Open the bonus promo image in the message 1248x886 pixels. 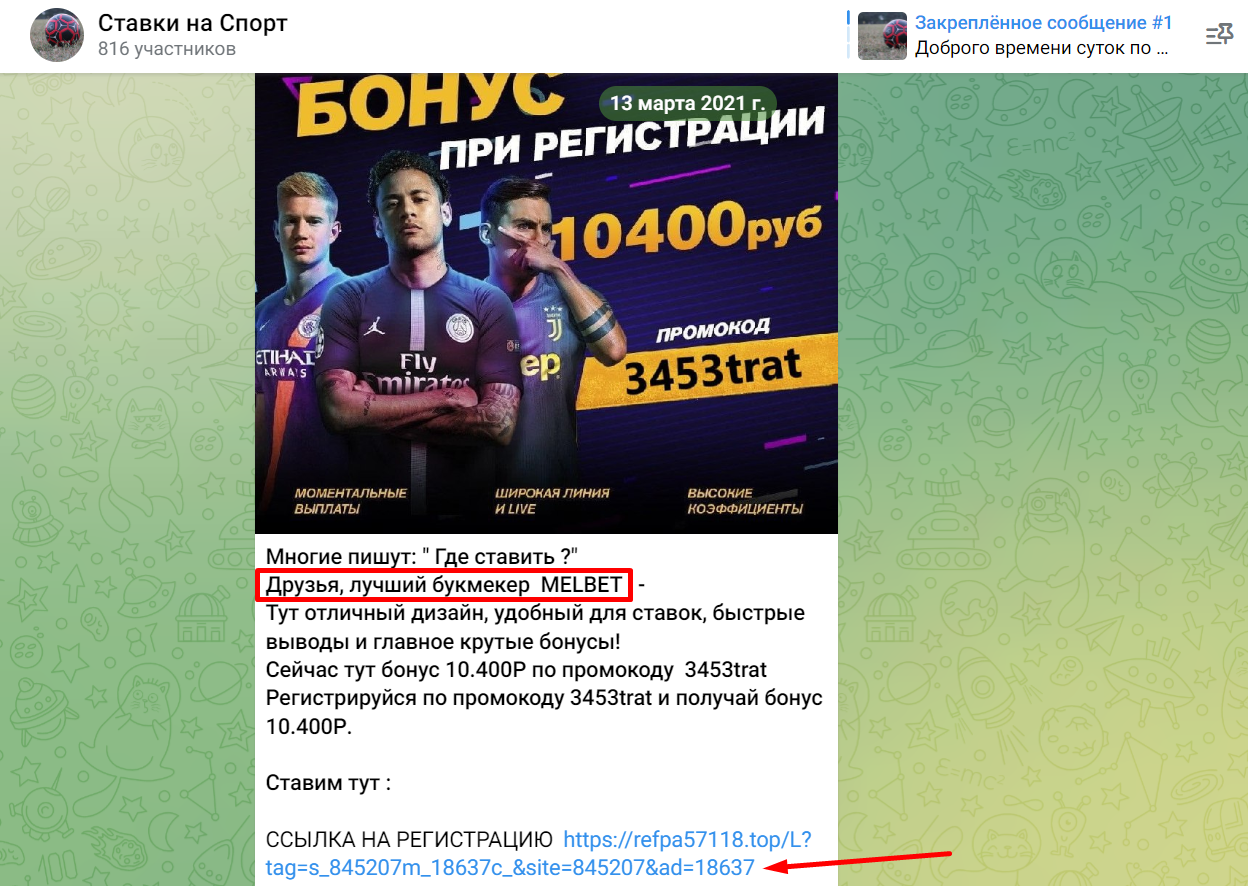[546, 303]
